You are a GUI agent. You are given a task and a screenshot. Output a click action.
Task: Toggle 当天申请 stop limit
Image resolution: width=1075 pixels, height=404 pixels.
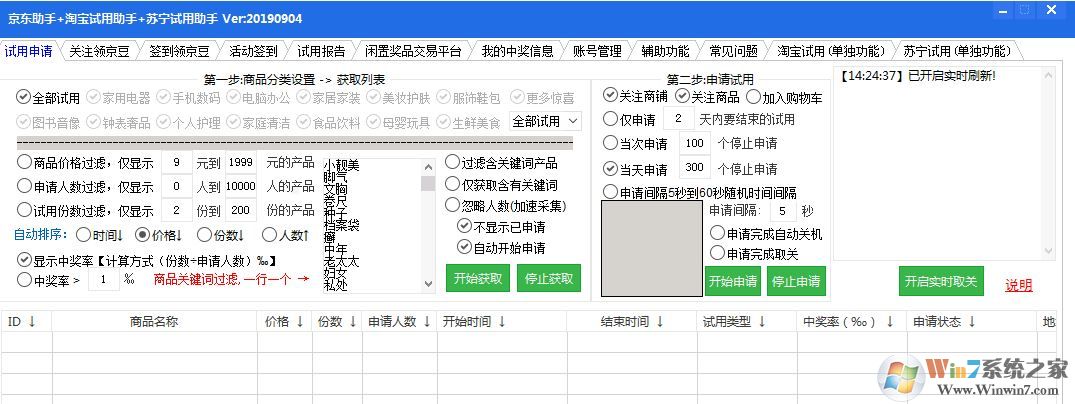636,168
